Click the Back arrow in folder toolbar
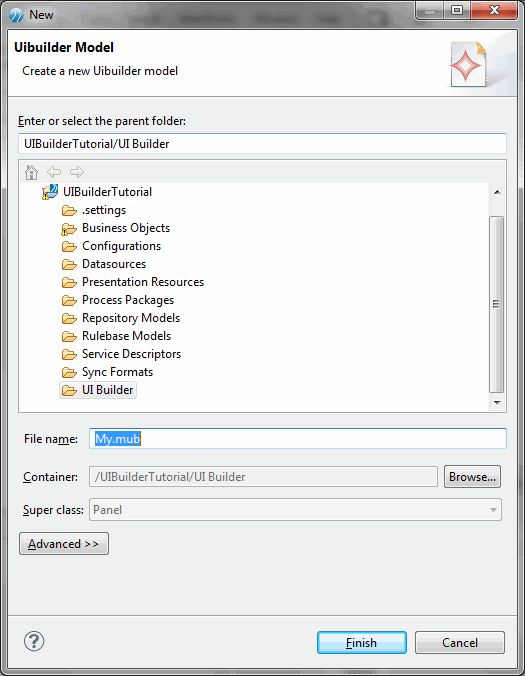The image size is (525, 676). (54, 172)
